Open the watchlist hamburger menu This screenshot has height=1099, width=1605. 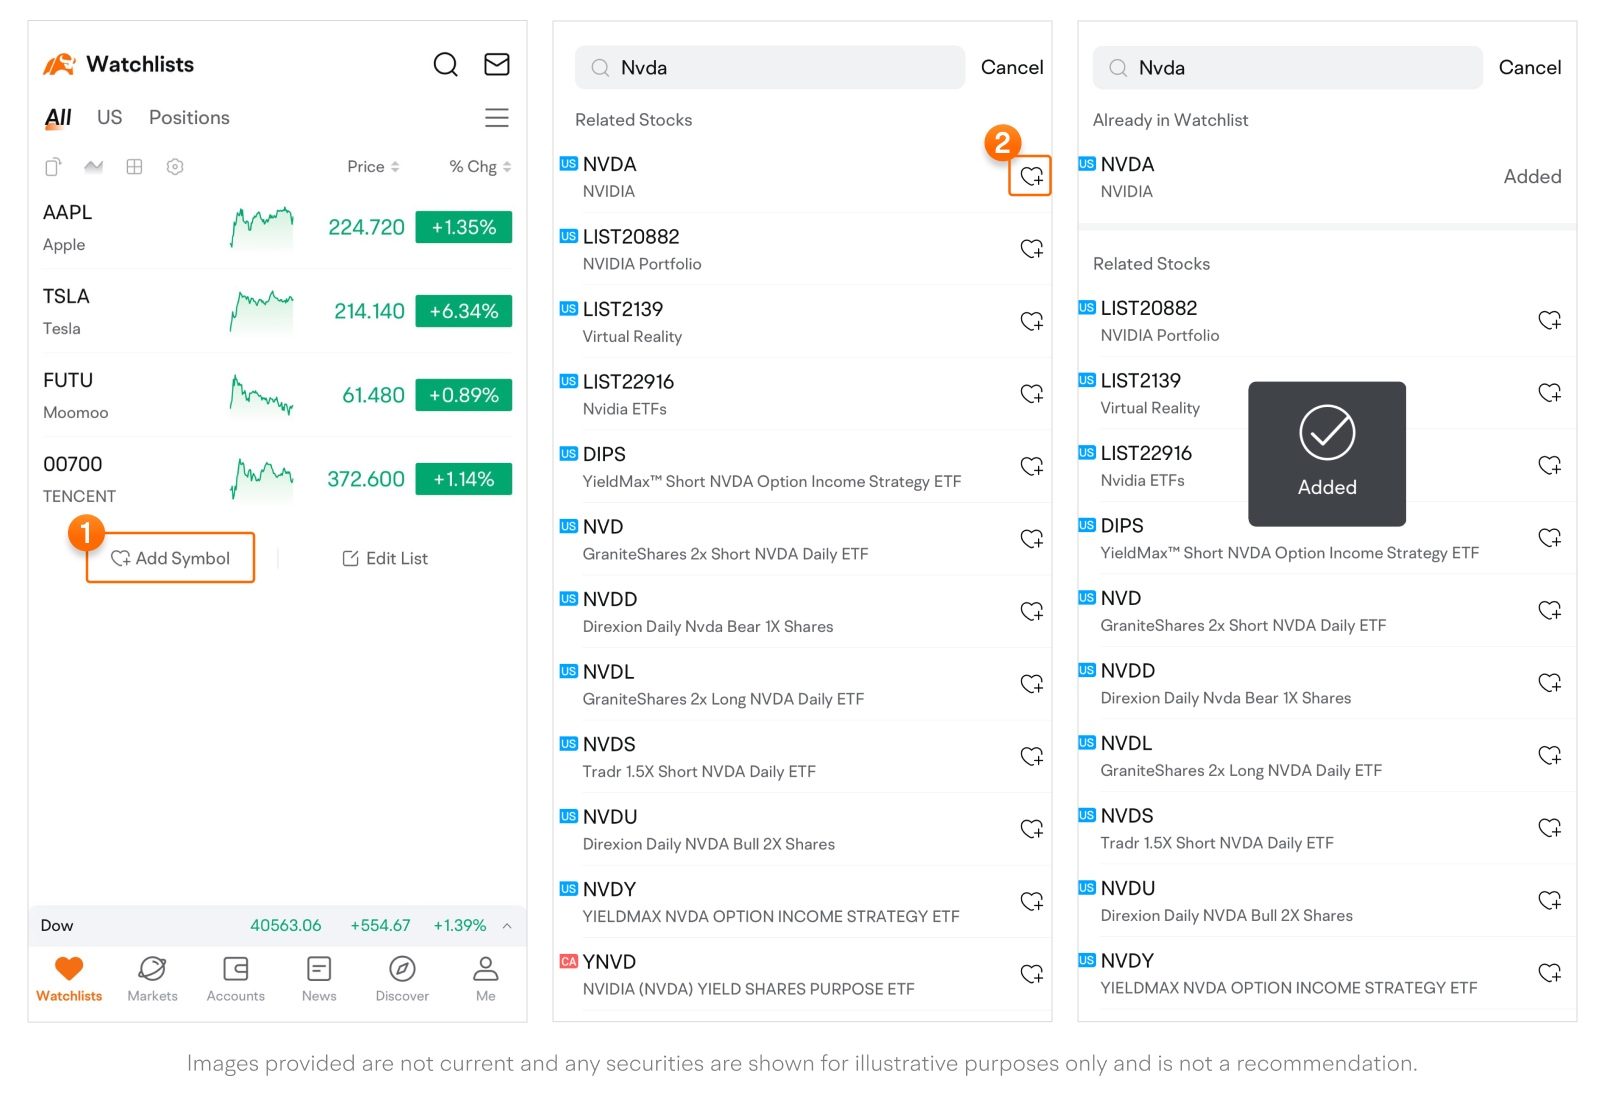pos(497,118)
